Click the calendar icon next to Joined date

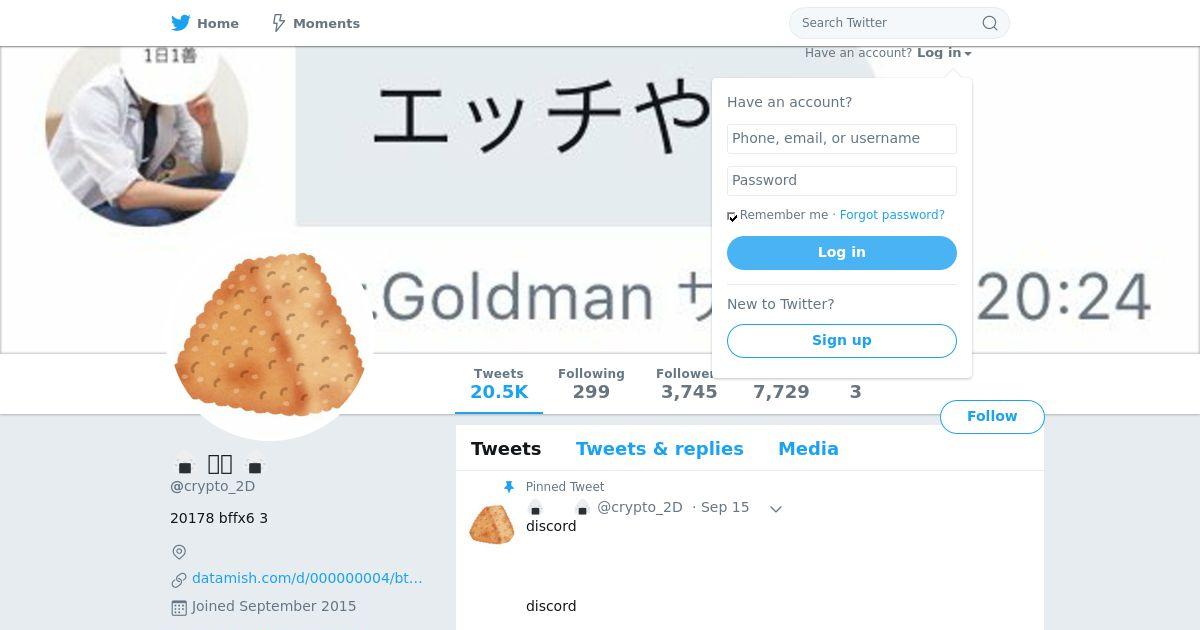click(x=179, y=607)
